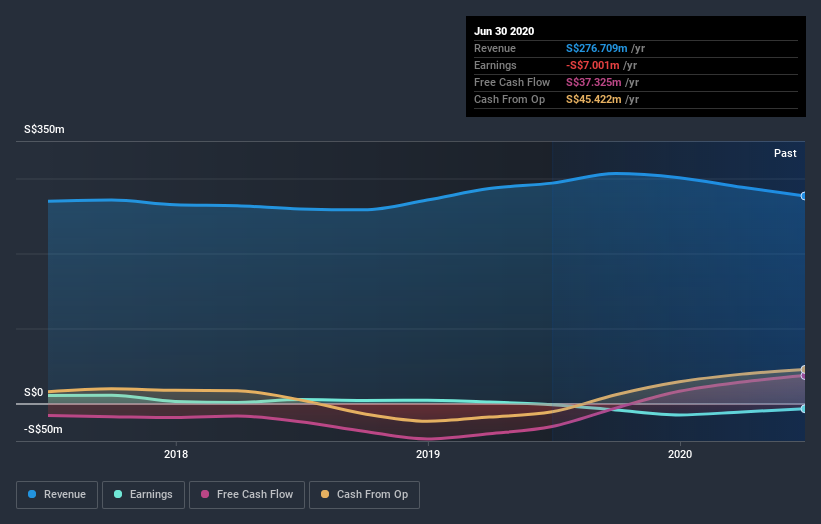Click the 2019 x-axis label

[x=428, y=454]
